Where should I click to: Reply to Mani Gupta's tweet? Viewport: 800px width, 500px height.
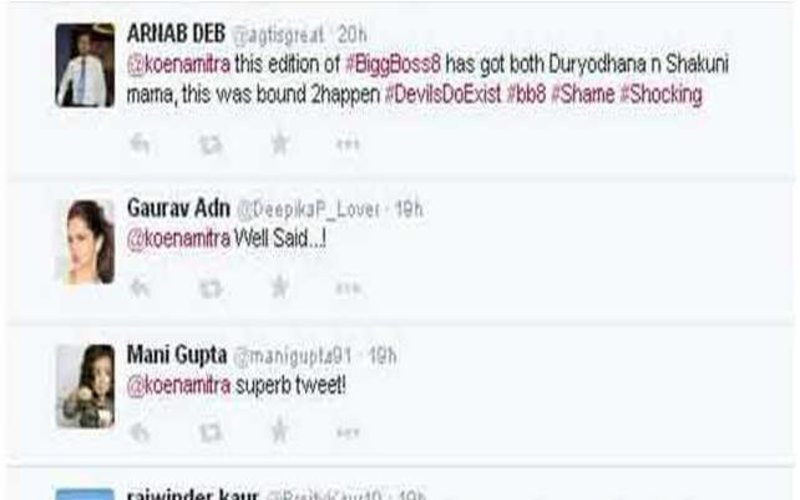(x=139, y=433)
